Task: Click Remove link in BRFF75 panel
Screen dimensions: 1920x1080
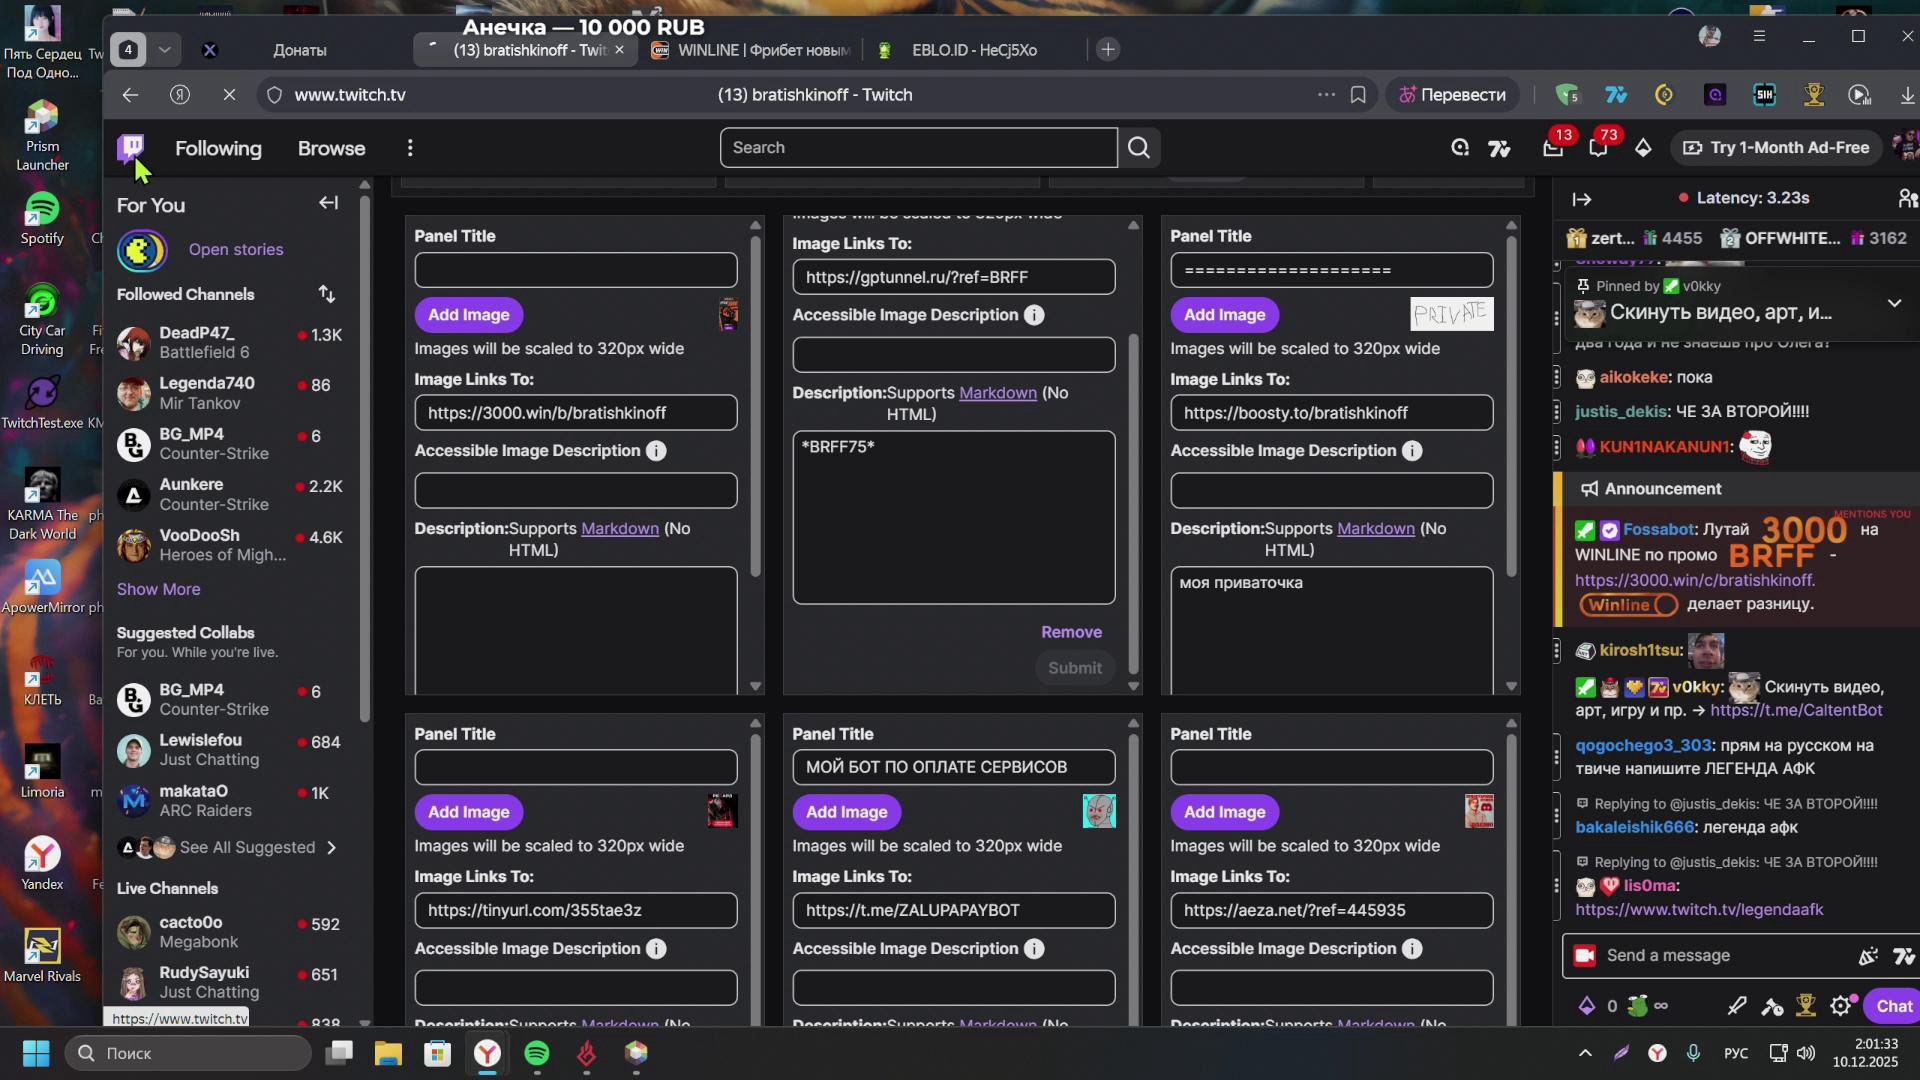Action: (x=1071, y=632)
